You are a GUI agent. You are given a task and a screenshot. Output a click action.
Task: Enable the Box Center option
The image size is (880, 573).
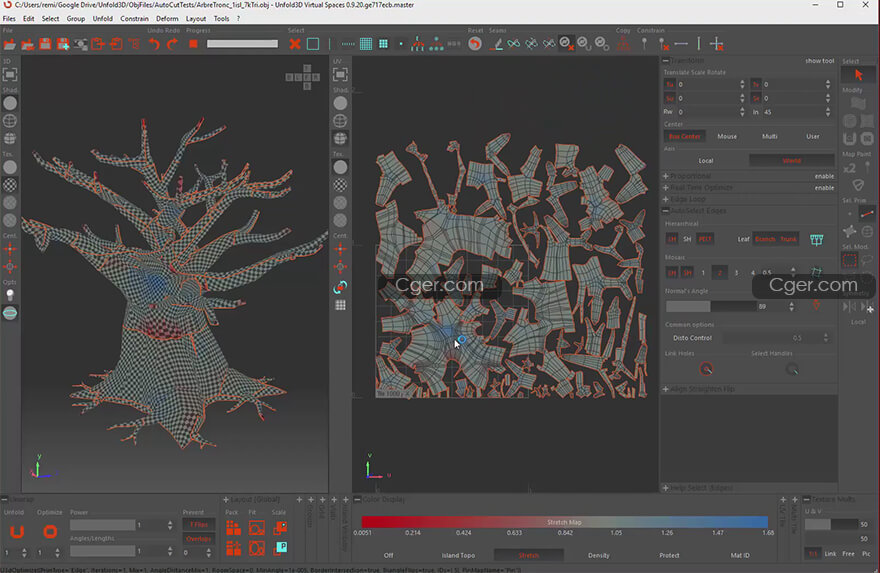coord(685,136)
